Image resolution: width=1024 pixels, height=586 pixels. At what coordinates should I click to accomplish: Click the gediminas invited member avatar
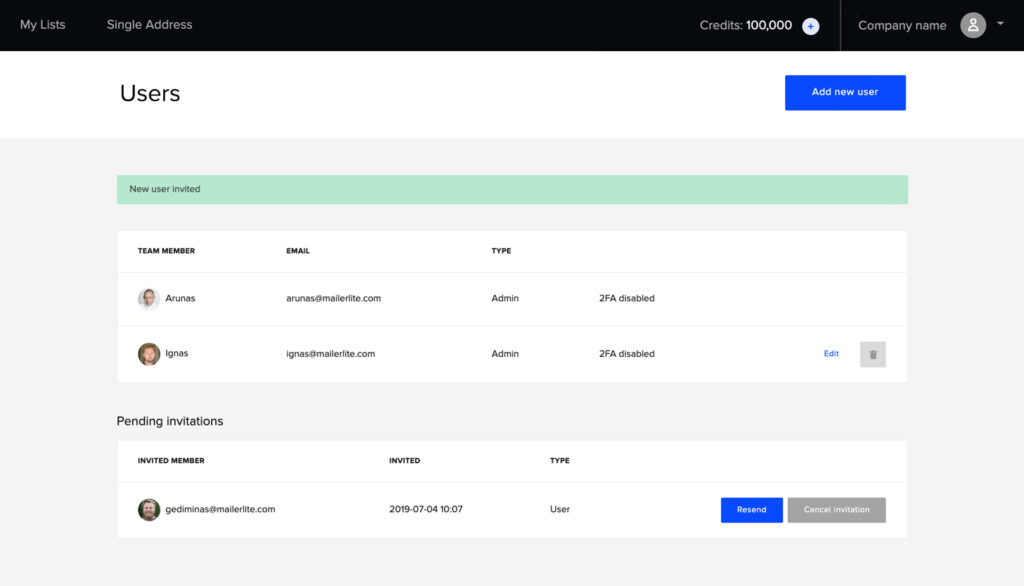tap(149, 510)
